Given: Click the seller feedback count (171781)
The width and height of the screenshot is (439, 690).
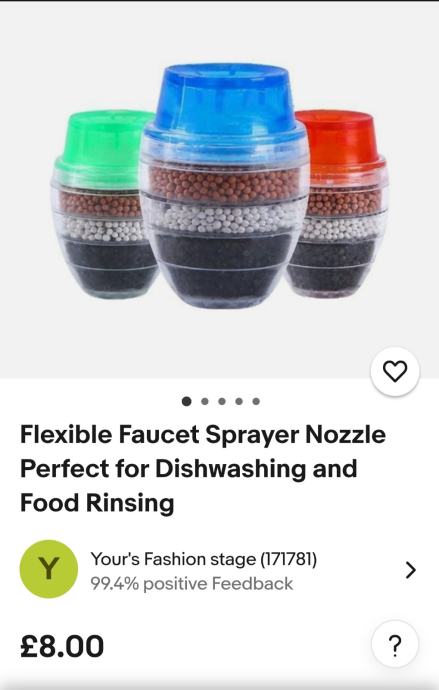Looking at the screenshot, I should [289, 559].
